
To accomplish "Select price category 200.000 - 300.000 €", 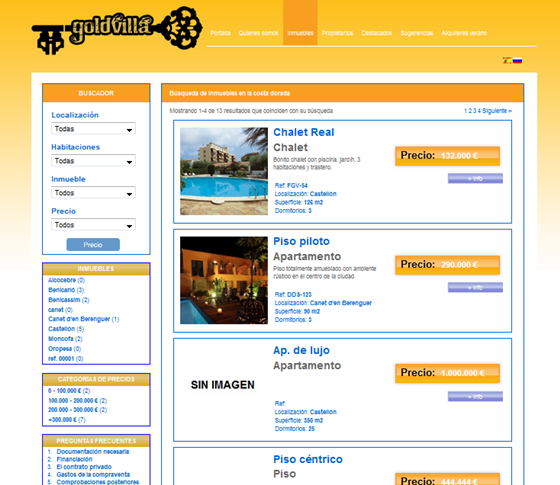I will 78,410.
